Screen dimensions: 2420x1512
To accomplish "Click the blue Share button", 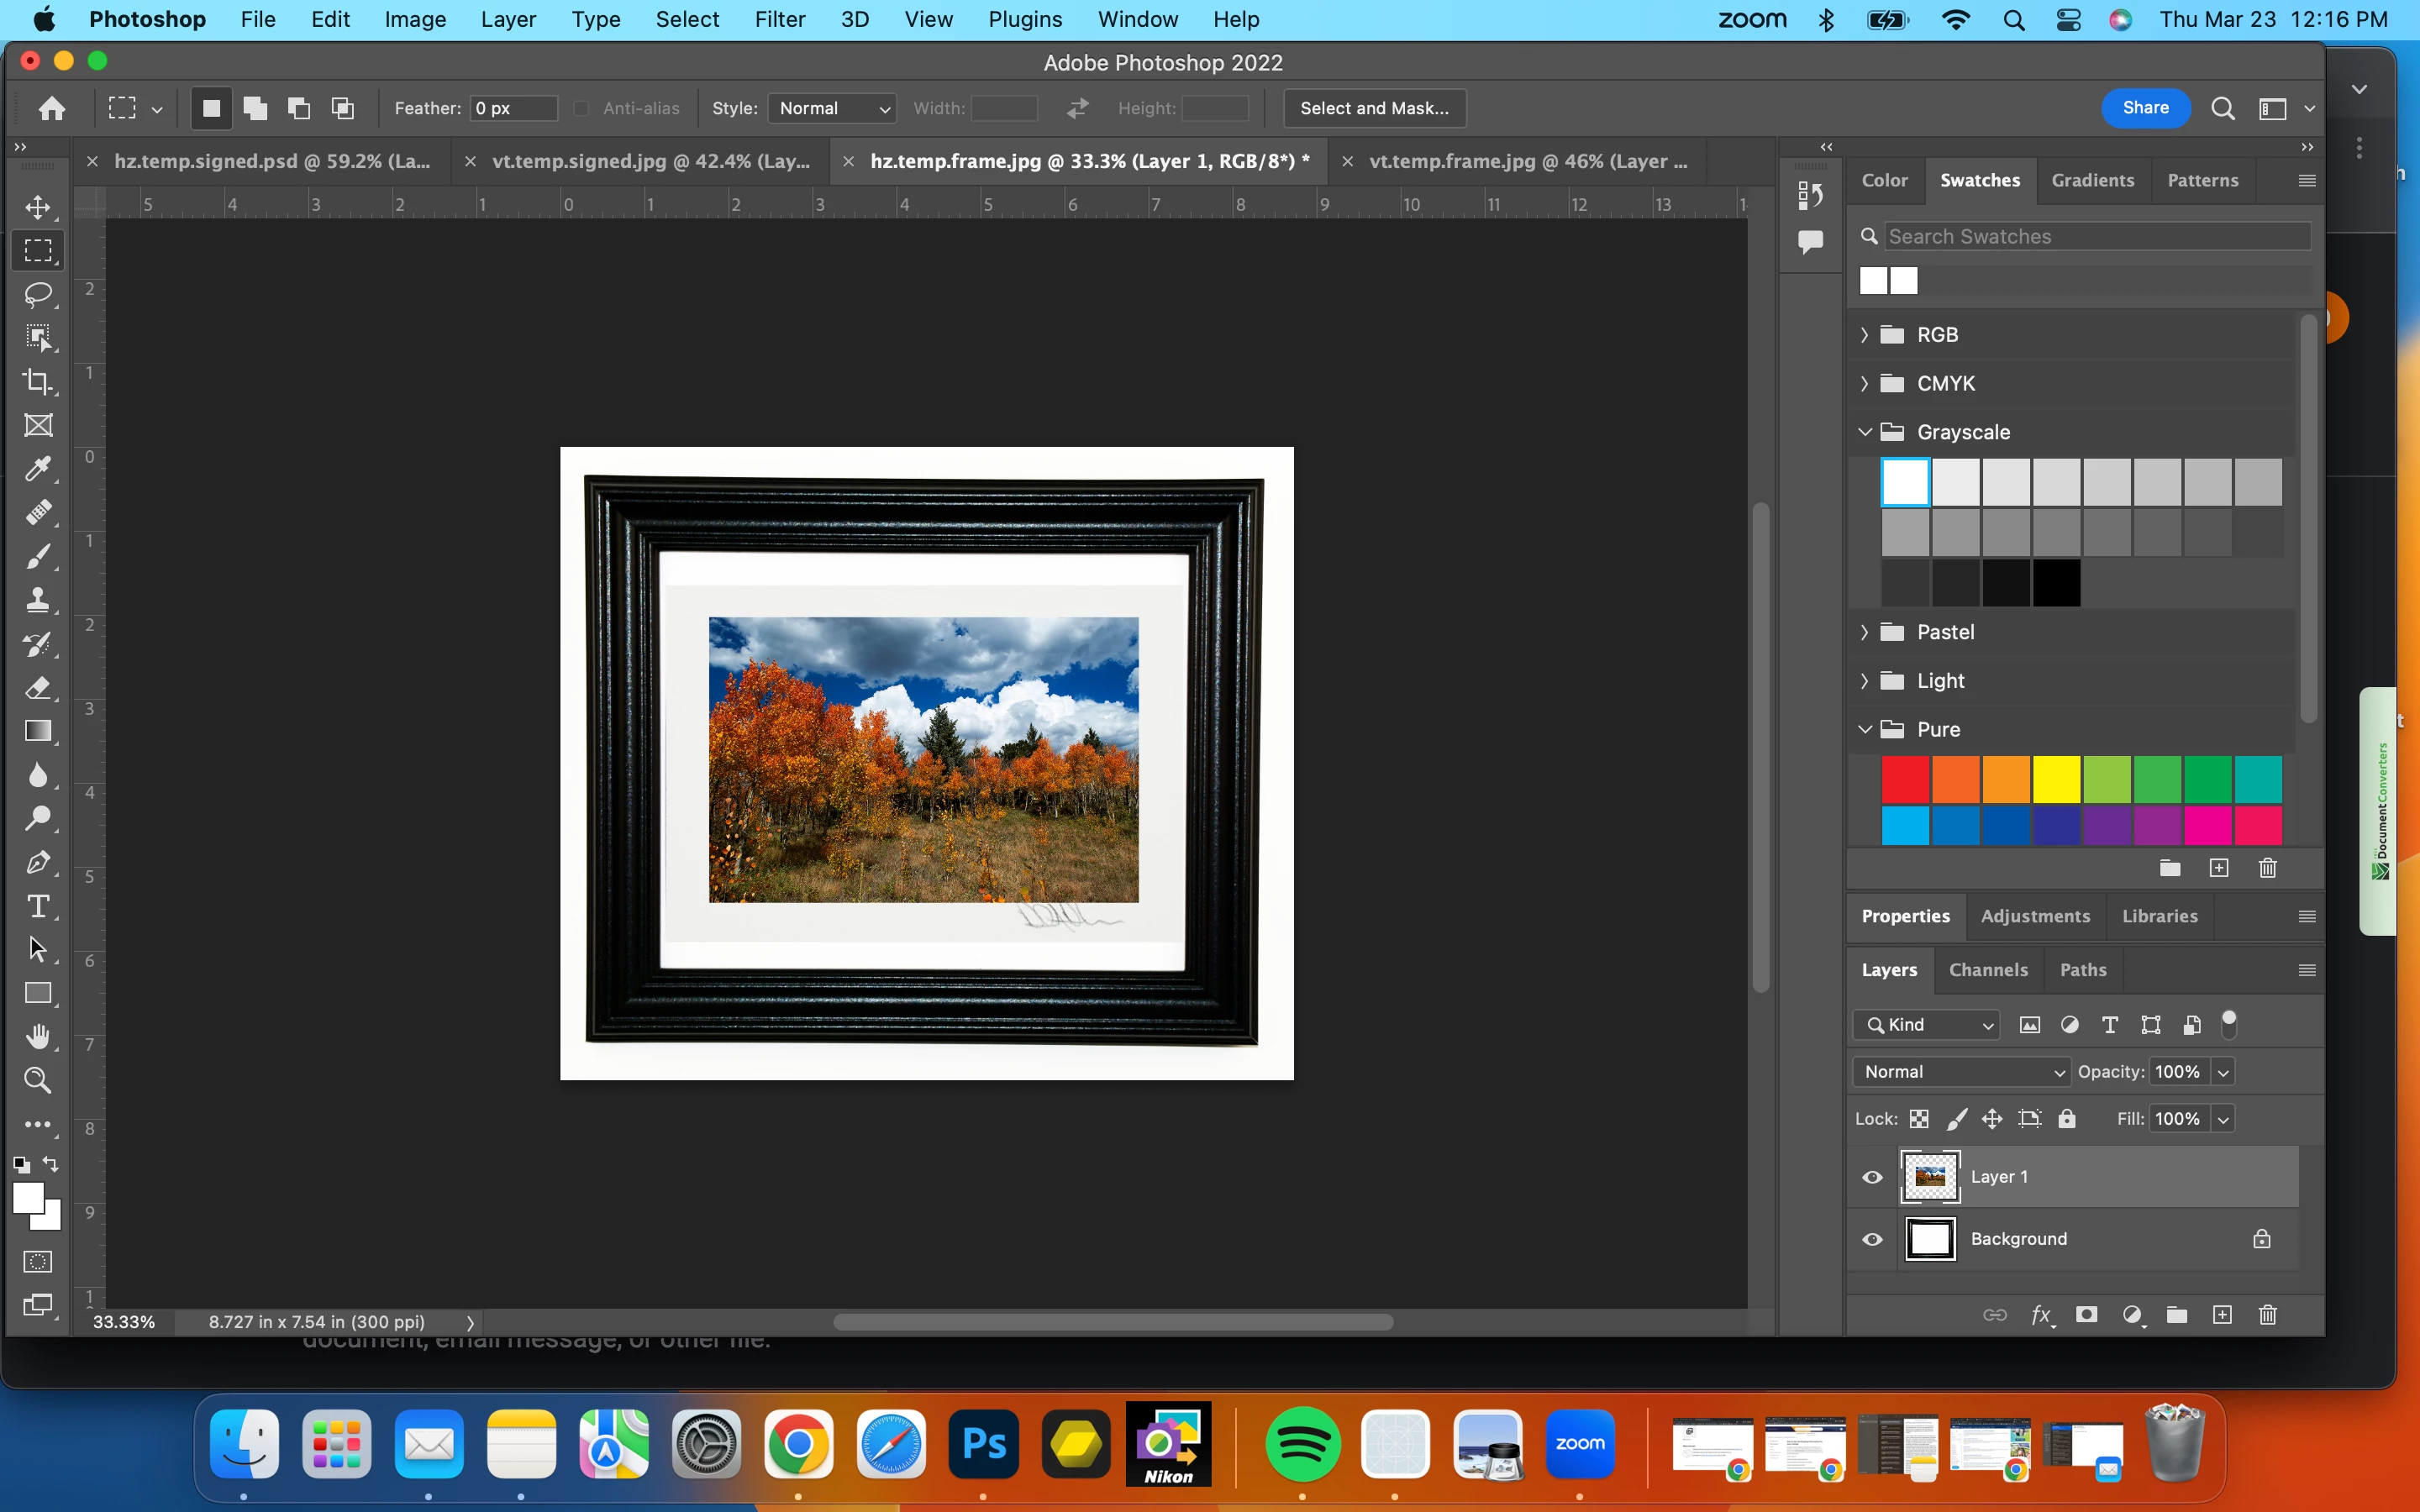I will [2145, 108].
